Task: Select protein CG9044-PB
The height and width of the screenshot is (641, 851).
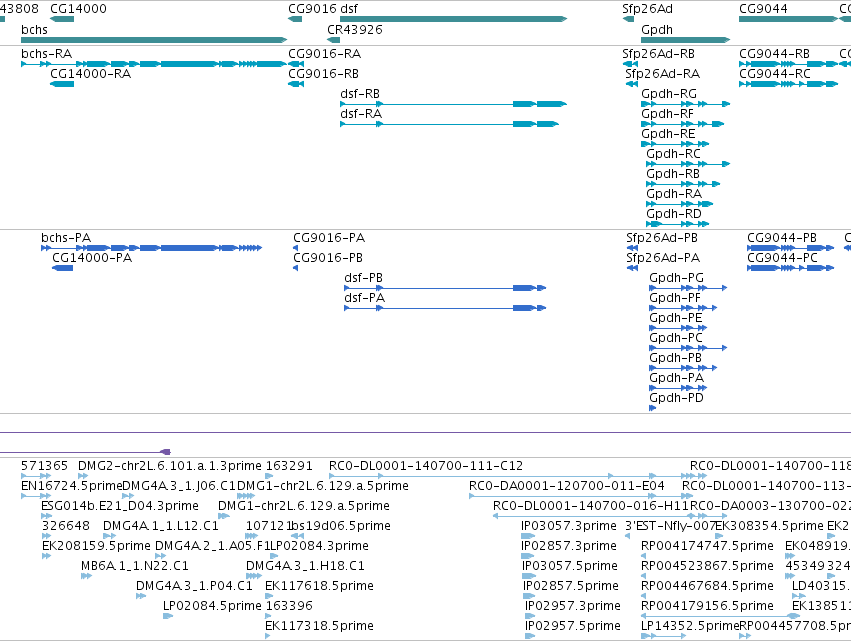Action: pos(790,248)
